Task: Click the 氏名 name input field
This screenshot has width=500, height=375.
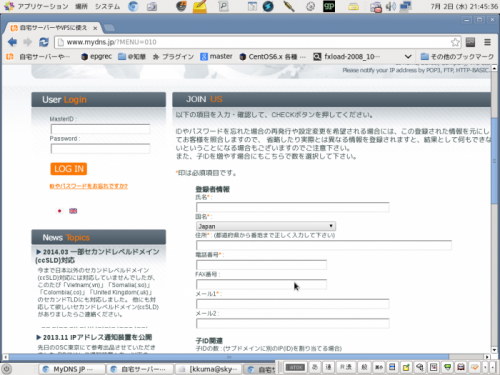Action: [x=293, y=207]
